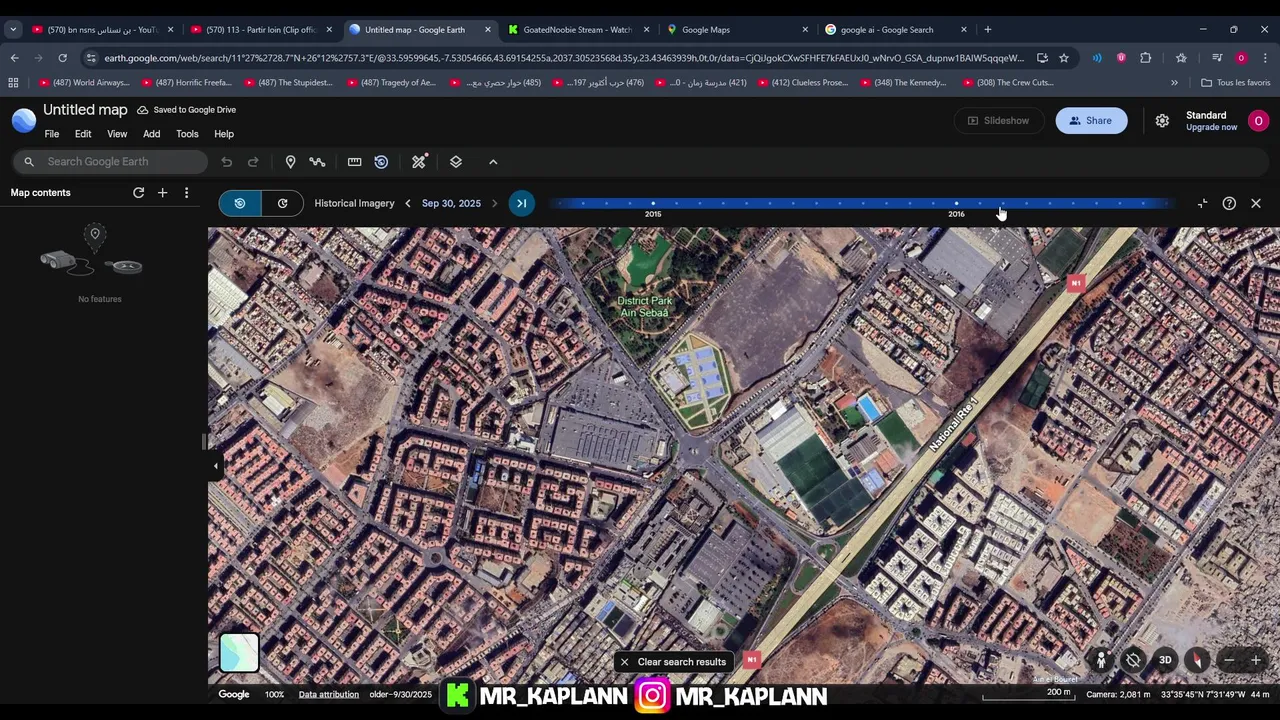
Task: Open the View menu
Action: (117, 134)
